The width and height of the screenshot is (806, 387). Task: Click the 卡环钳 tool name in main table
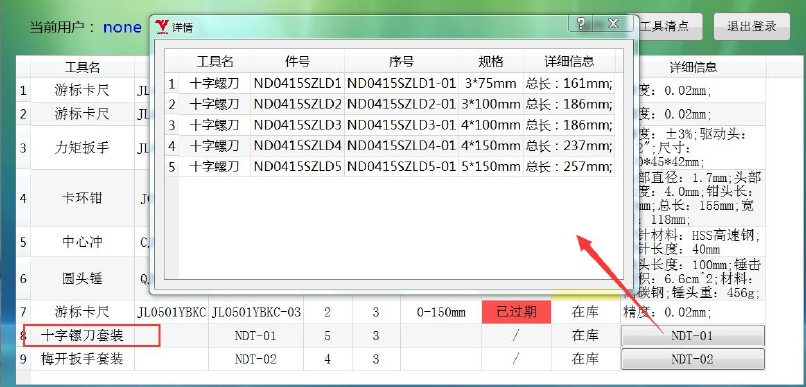click(82, 198)
